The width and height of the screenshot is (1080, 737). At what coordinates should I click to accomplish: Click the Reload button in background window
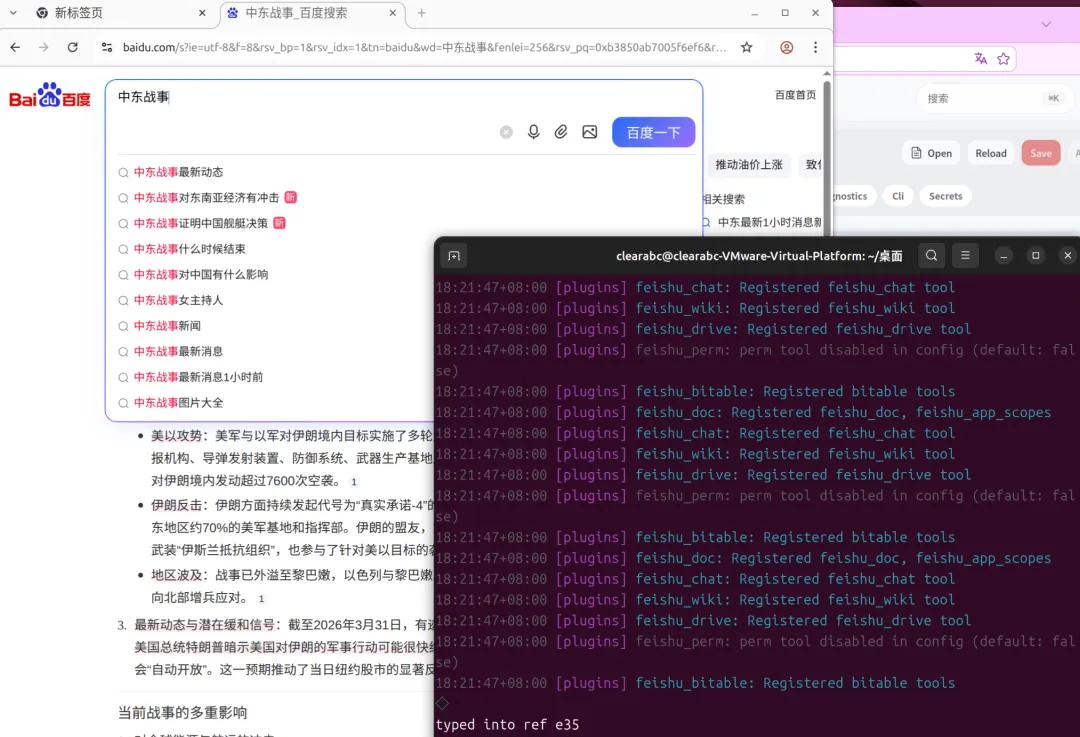click(990, 153)
